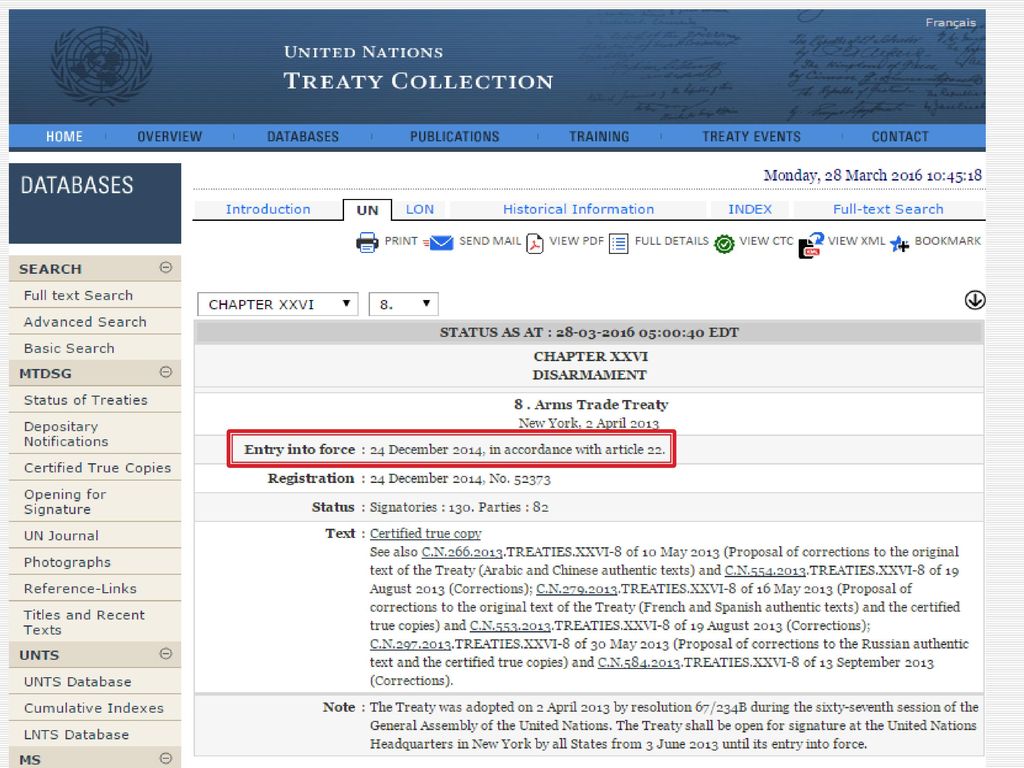
Task: Open the Historical Information tab
Action: point(578,209)
